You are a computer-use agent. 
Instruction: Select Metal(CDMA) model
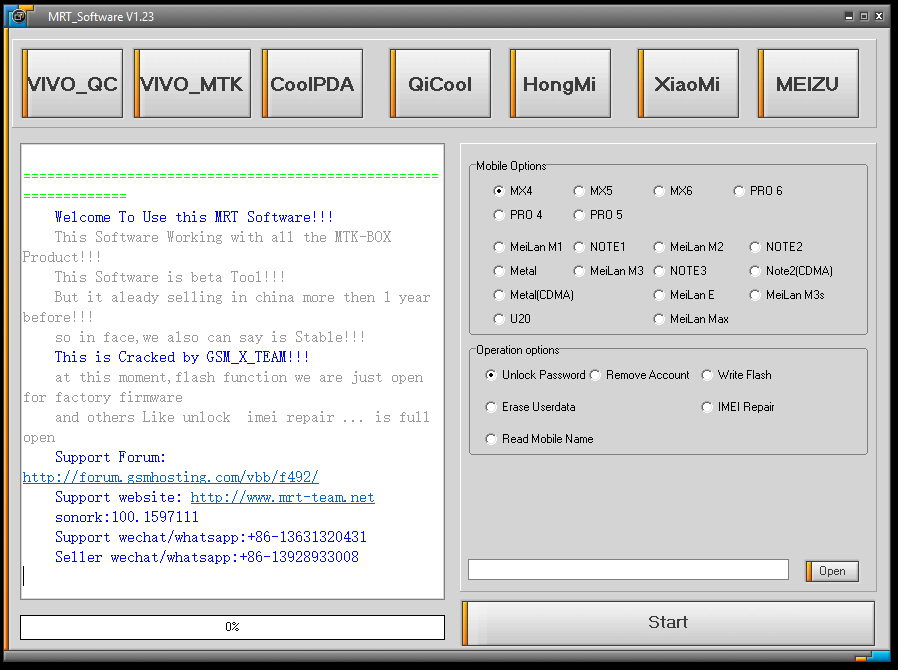coord(534,295)
